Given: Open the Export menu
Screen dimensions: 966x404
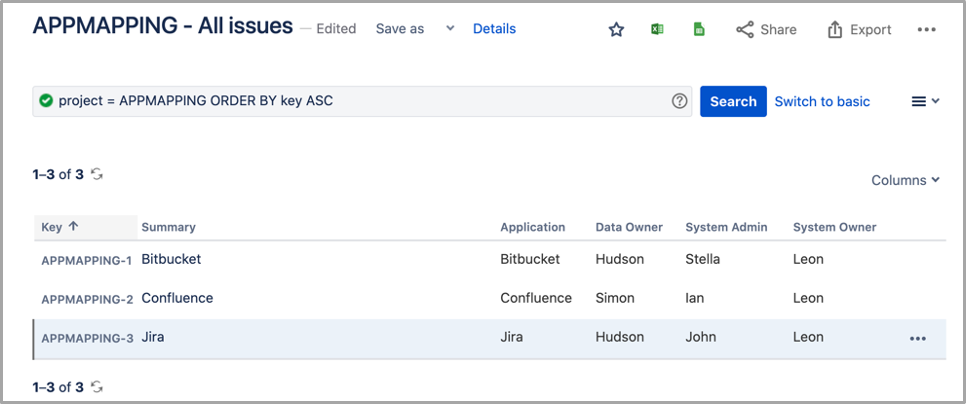Looking at the screenshot, I should click(x=859, y=30).
